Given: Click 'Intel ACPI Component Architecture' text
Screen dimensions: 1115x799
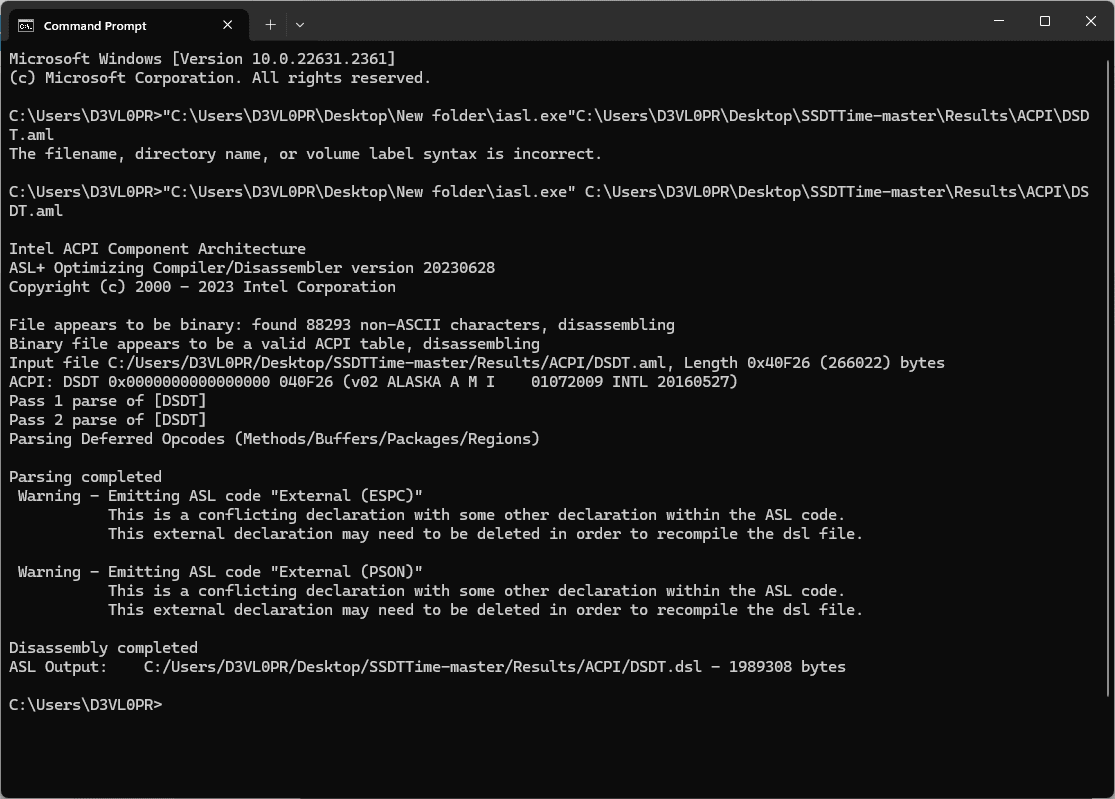Looking at the screenshot, I should (x=156, y=248).
